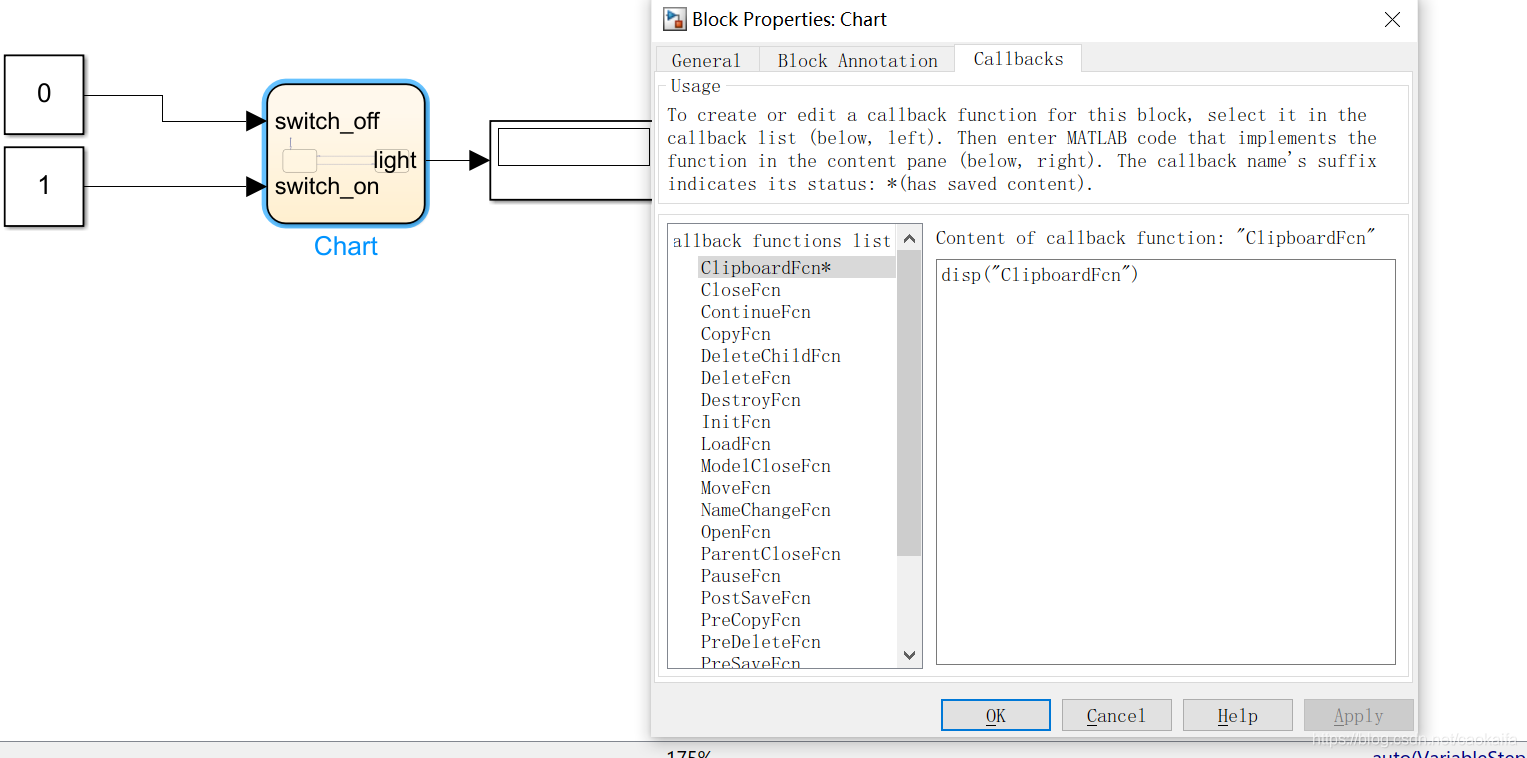This screenshot has height=758, width=1527.
Task: Dismiss the dialog with Cancel
Action: pos(1116,715)
